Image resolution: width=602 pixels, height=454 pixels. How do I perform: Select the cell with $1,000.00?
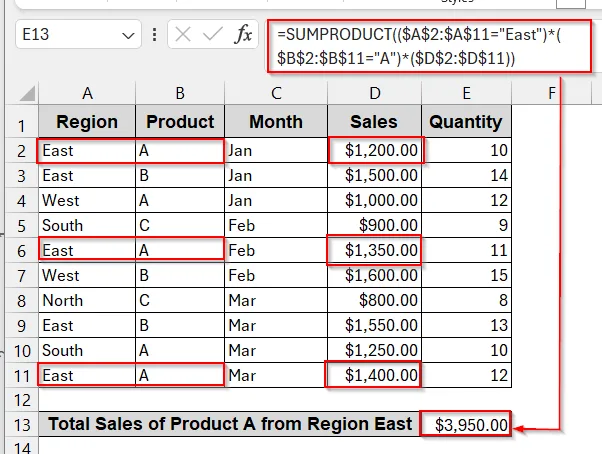[x=374, y=200]
